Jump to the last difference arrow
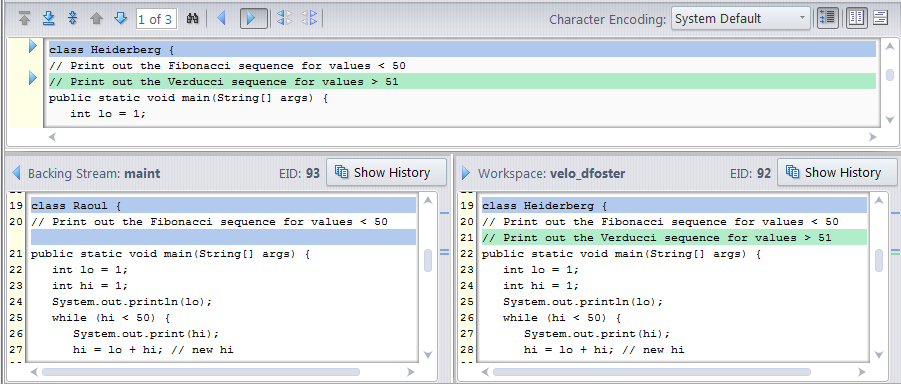This screenshot has height=384, width=901. click(x=48, y=18)
